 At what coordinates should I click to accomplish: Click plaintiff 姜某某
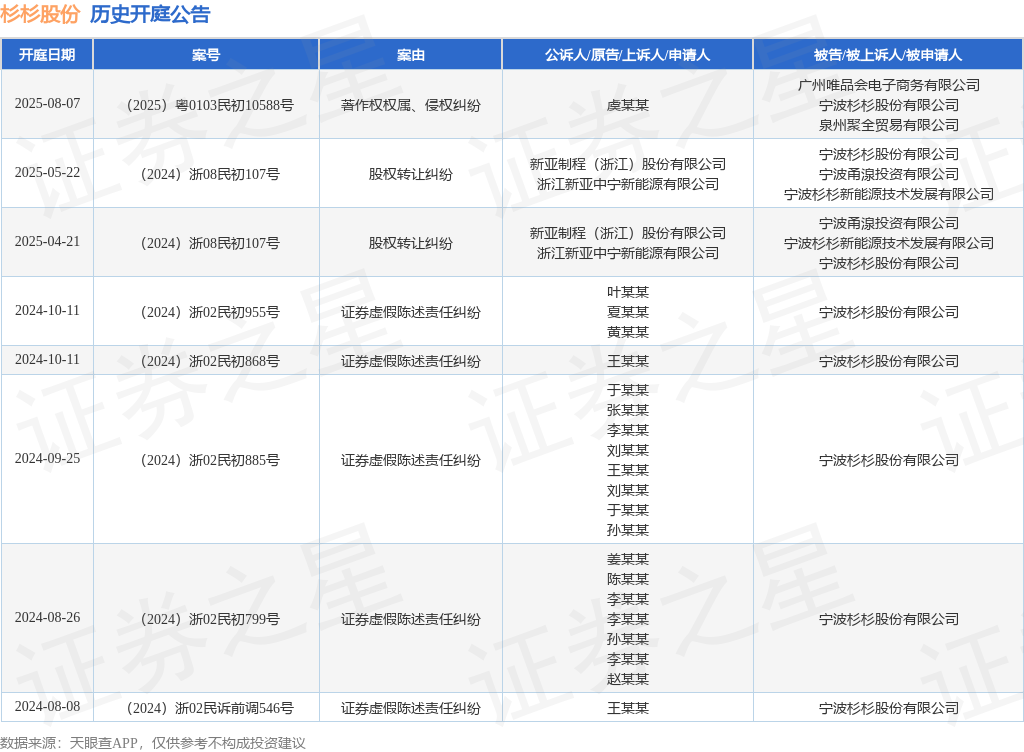point(628,559)
